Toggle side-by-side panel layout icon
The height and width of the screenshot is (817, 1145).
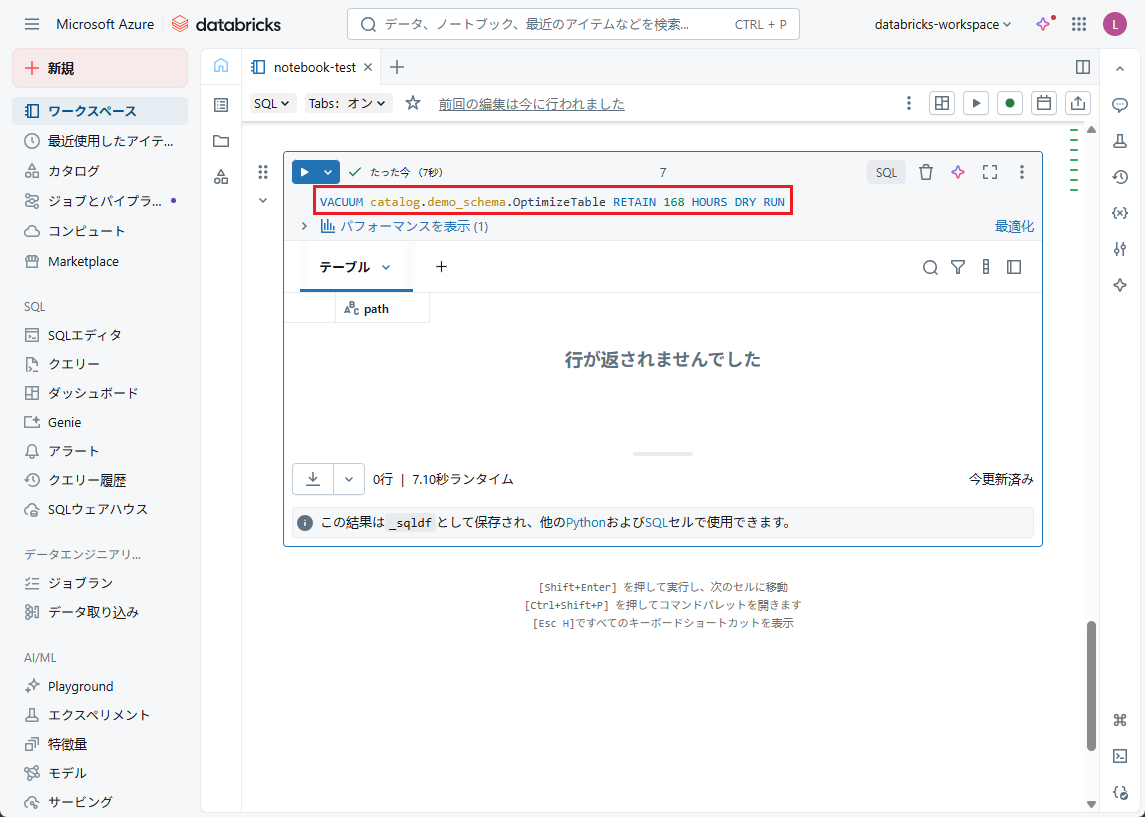tap(1082, 67)
